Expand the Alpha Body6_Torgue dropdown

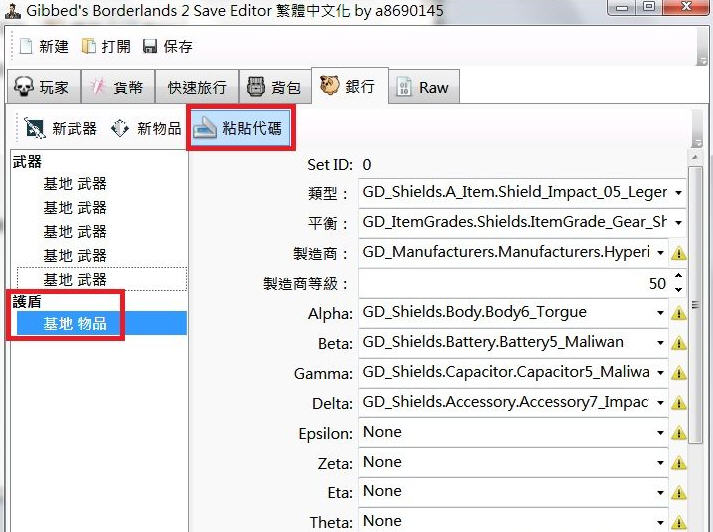(x=660, y=313)
